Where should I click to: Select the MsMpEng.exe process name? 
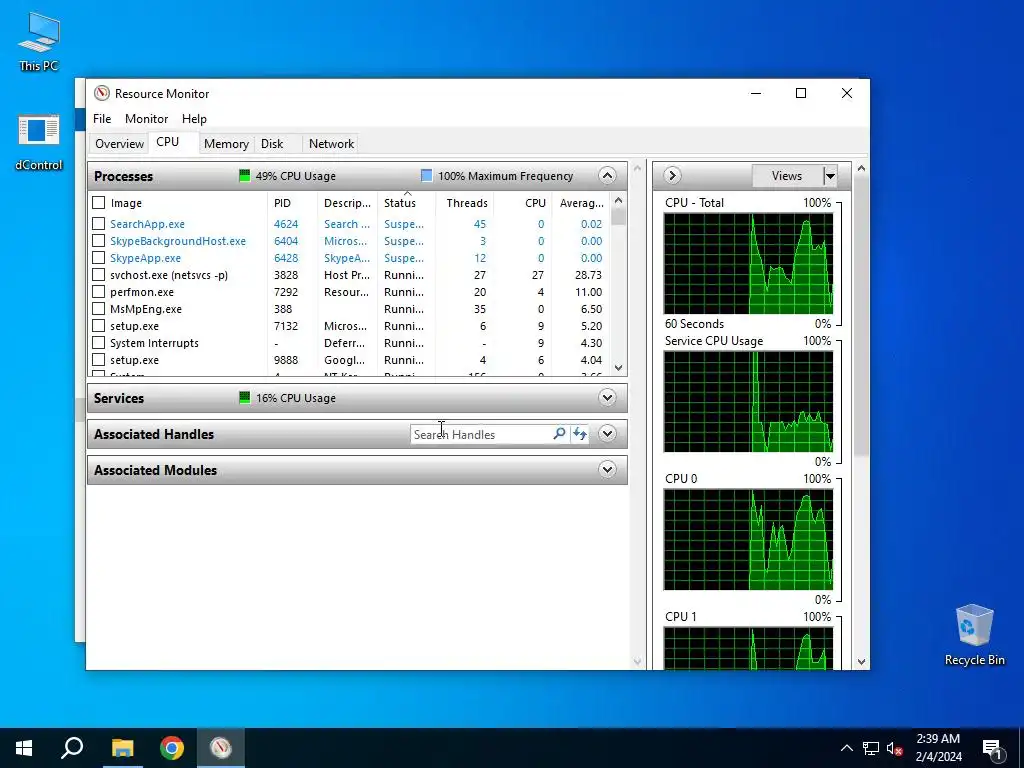point(146,309)
